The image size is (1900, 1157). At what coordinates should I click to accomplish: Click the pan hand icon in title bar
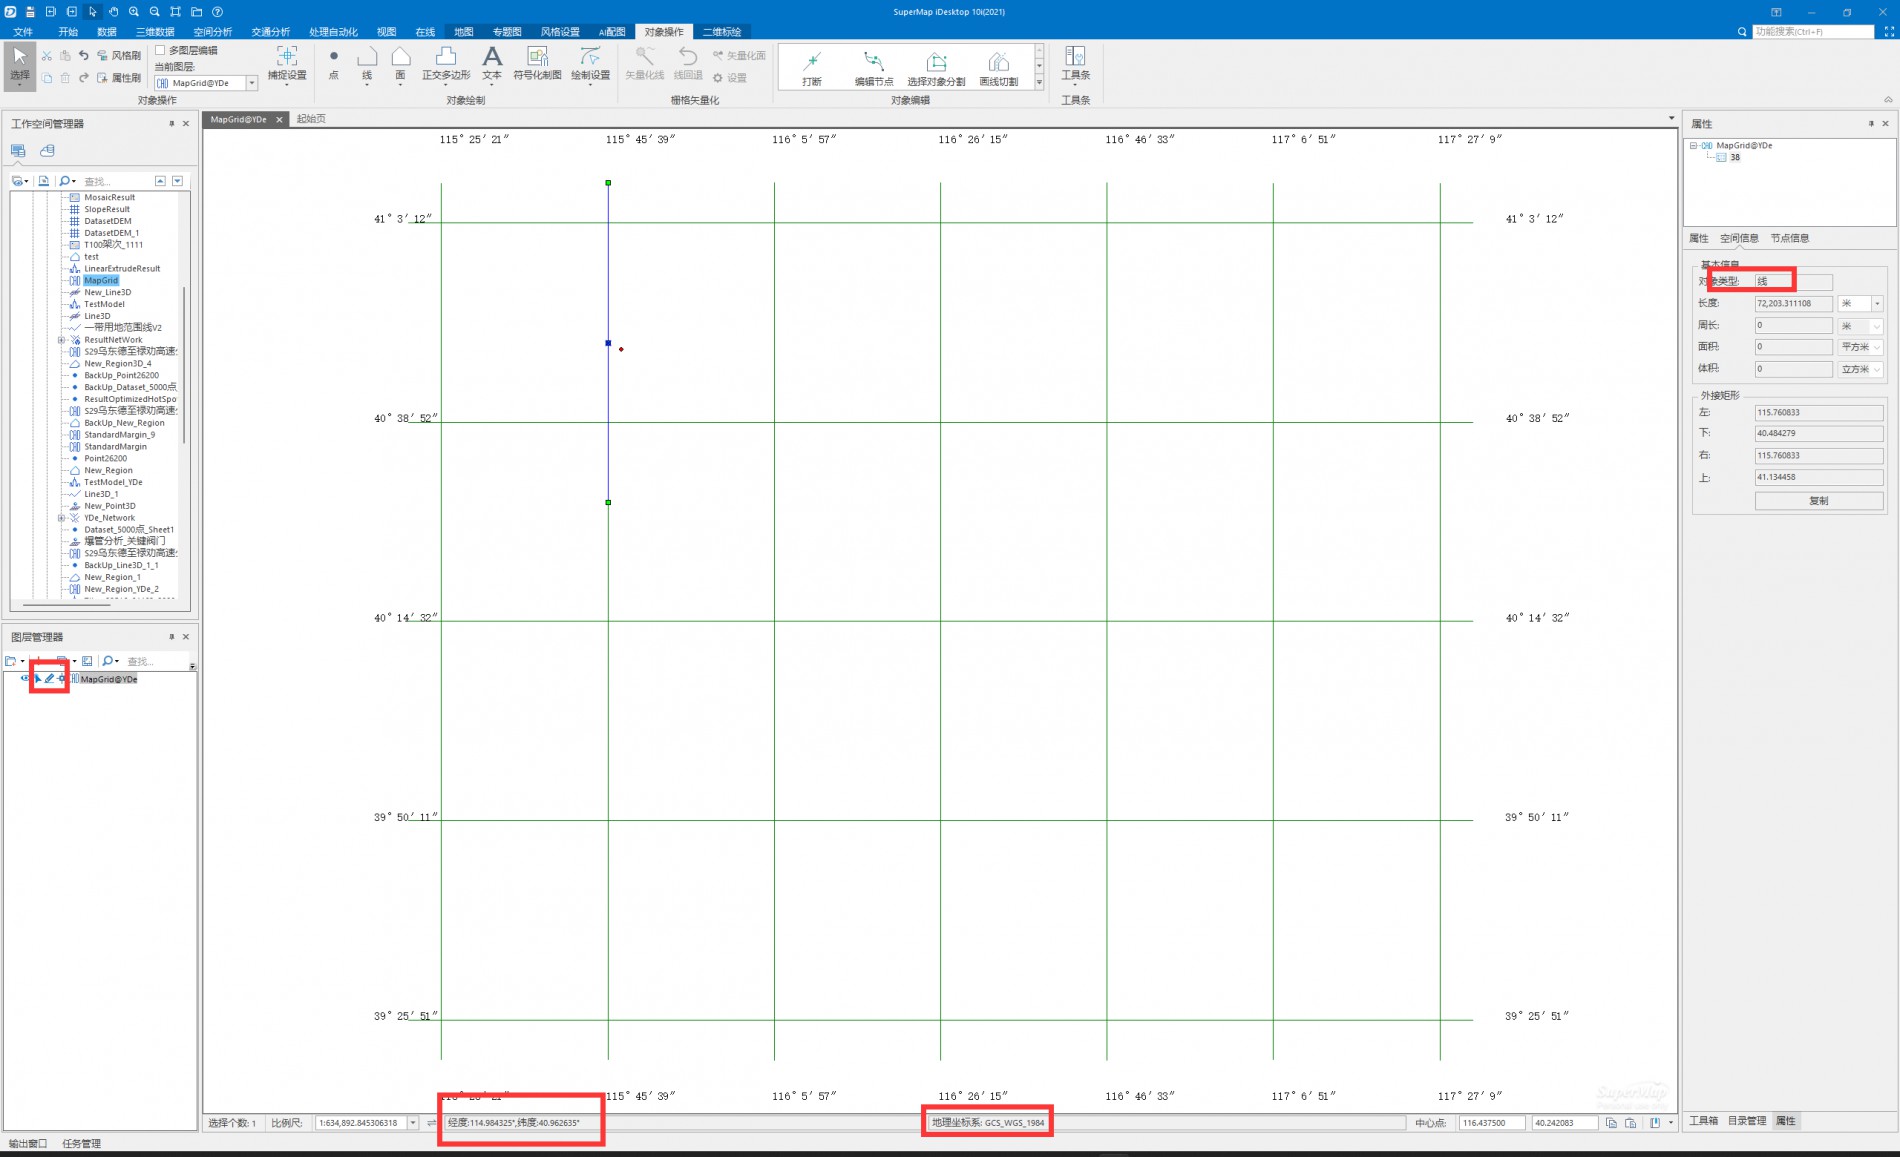tap(113, 12)
